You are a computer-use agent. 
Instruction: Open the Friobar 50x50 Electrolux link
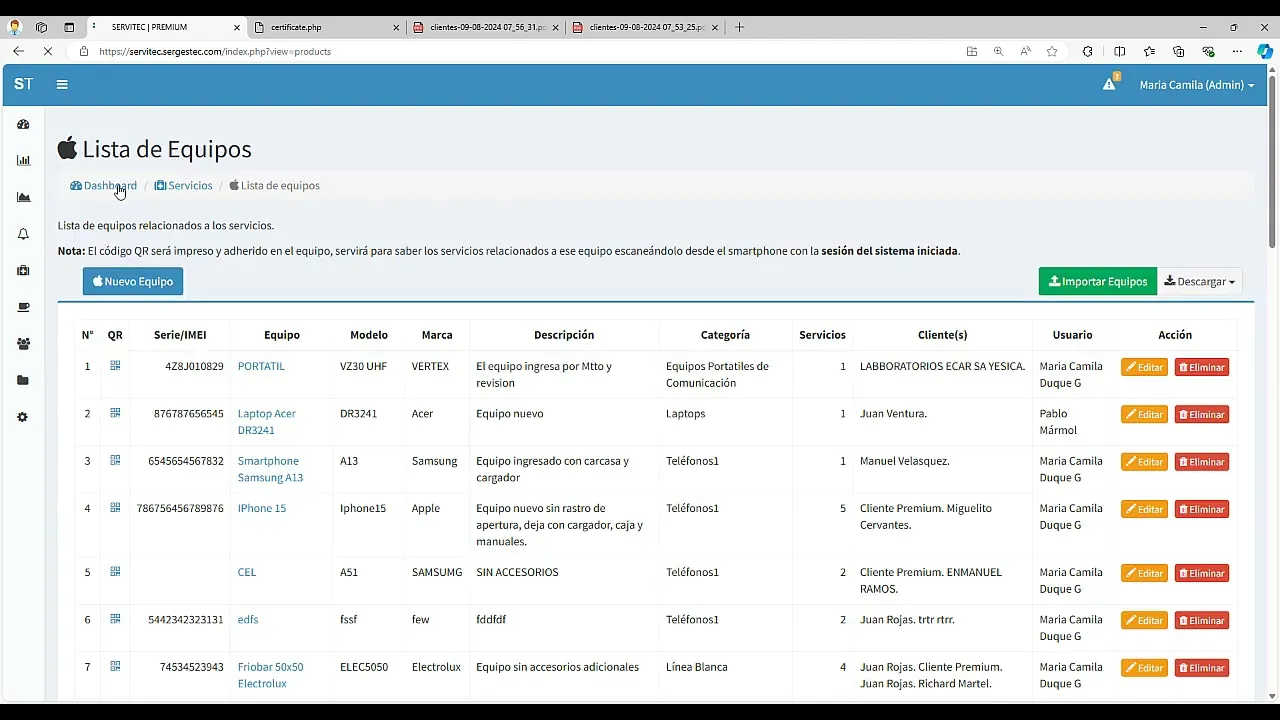(270, 675)
